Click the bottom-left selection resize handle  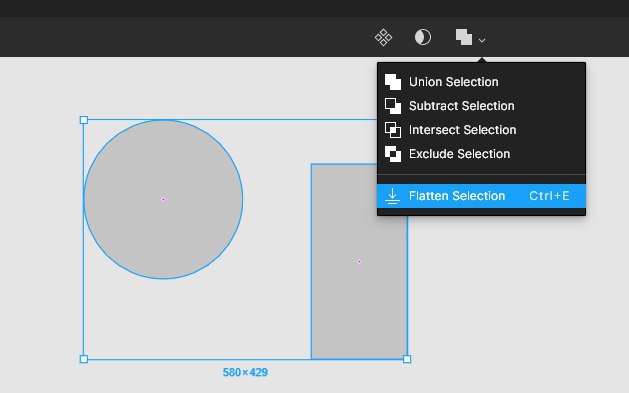[84, 359]
